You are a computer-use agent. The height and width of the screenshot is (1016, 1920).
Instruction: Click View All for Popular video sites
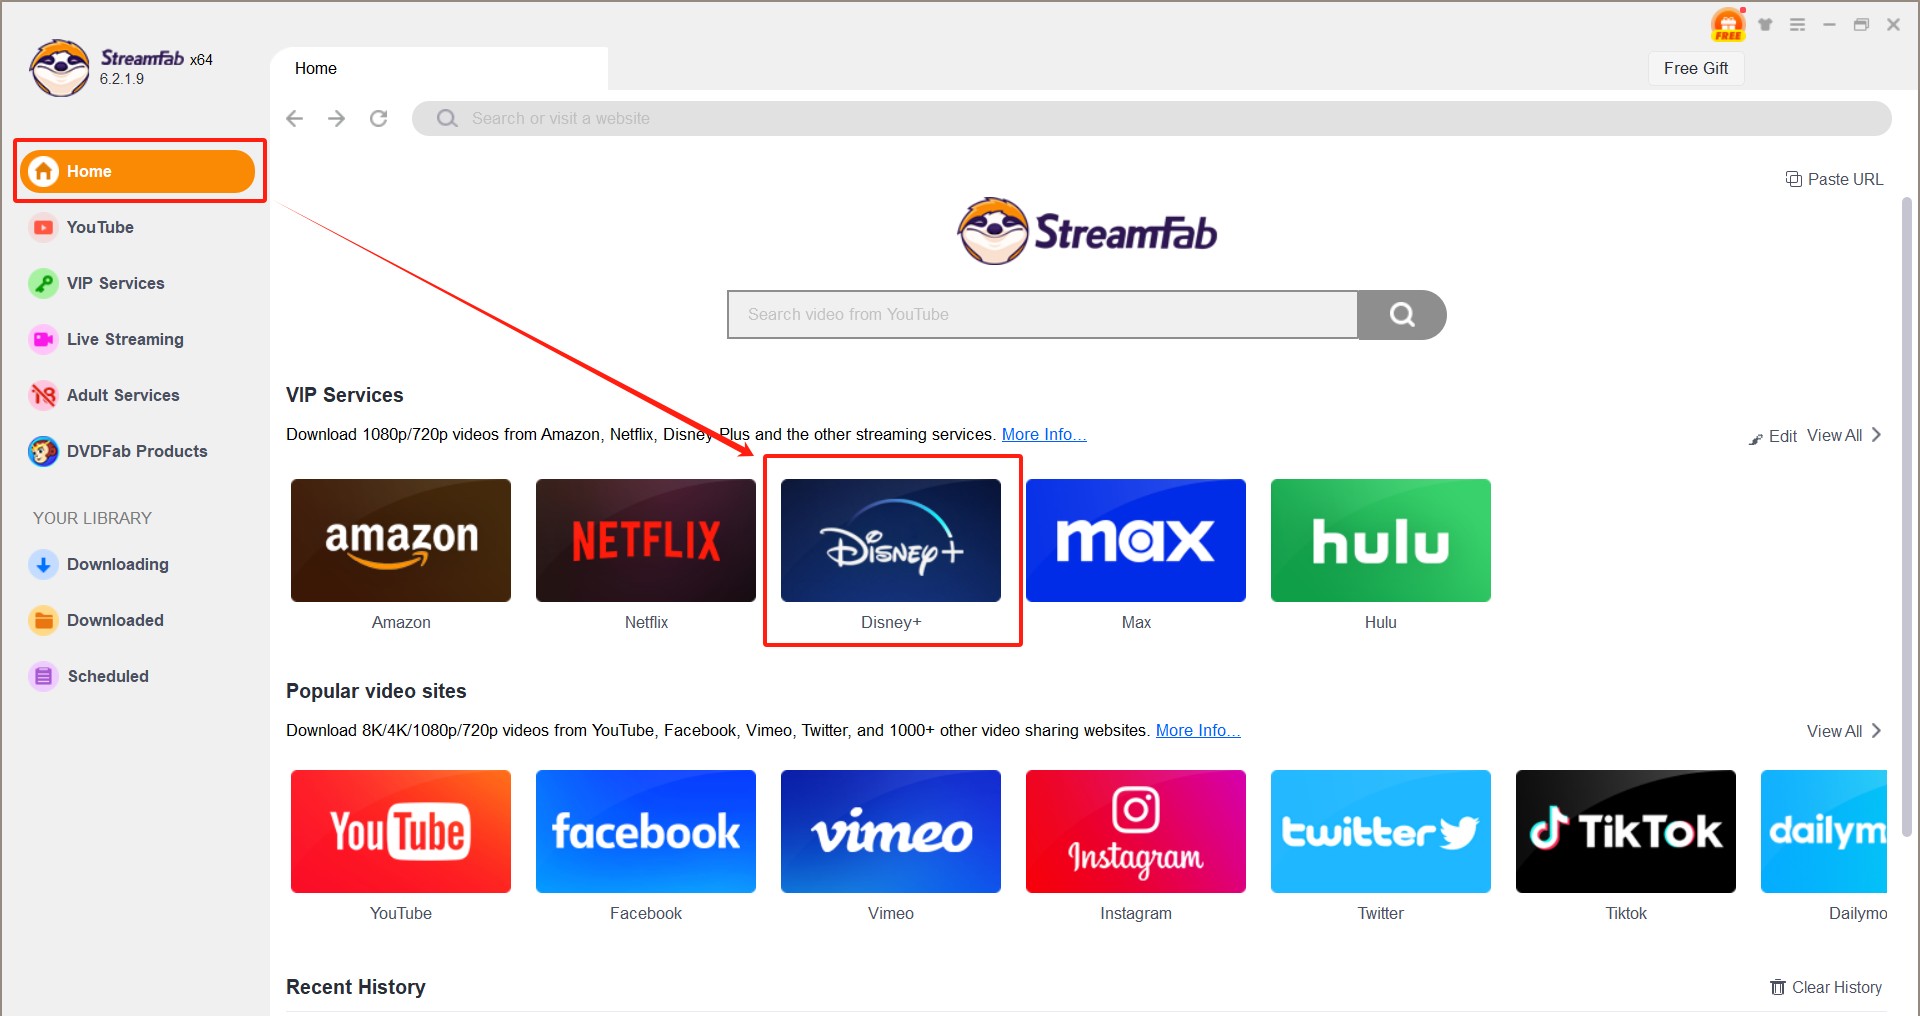[1844, 731]
